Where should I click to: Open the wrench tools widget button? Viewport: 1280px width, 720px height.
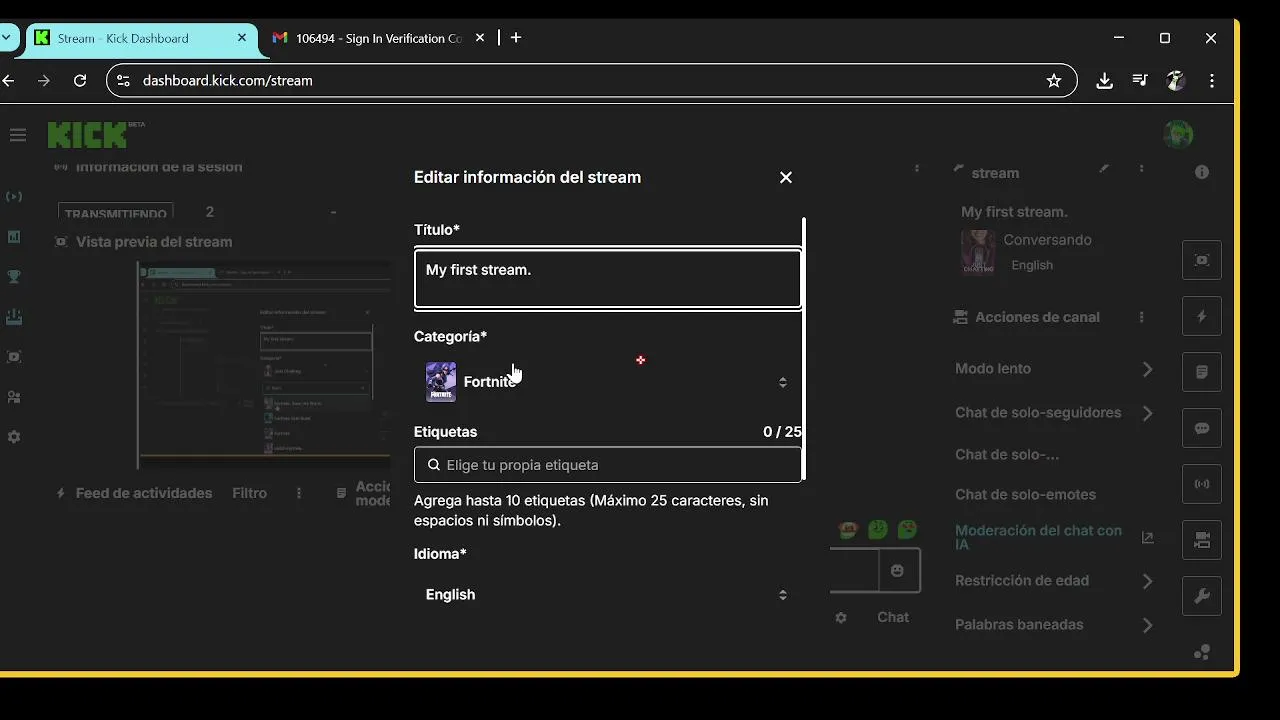1202,596
